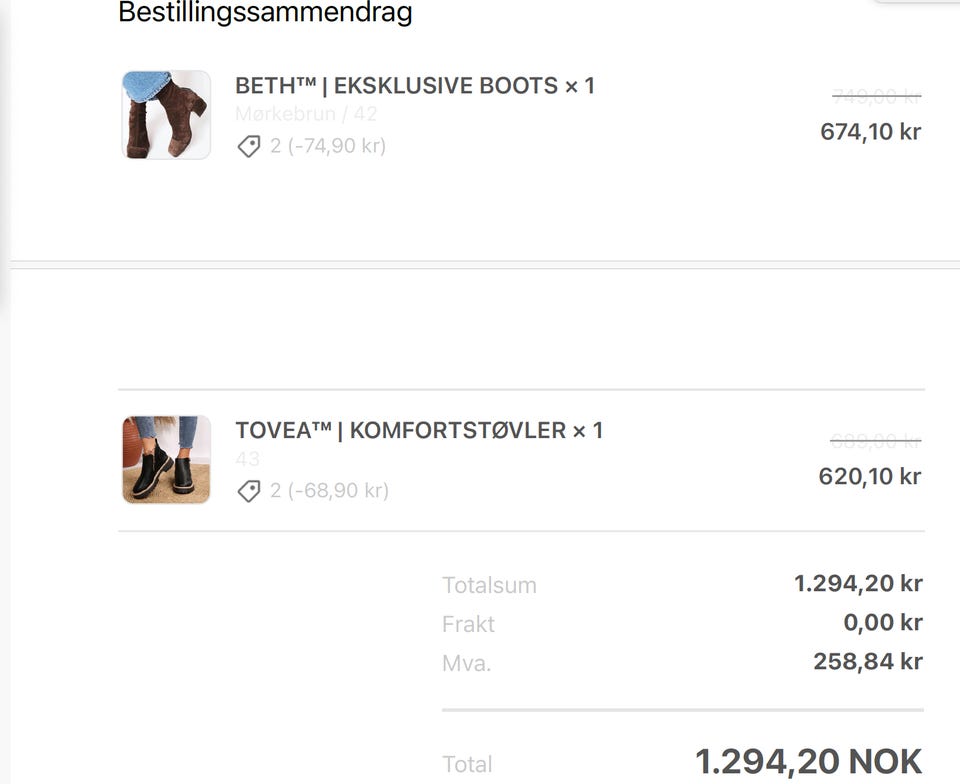Click the crossed-out 749,00 kr price
Image resolution: width=960 pixels, height=784 pixels.
coord(876,97)
